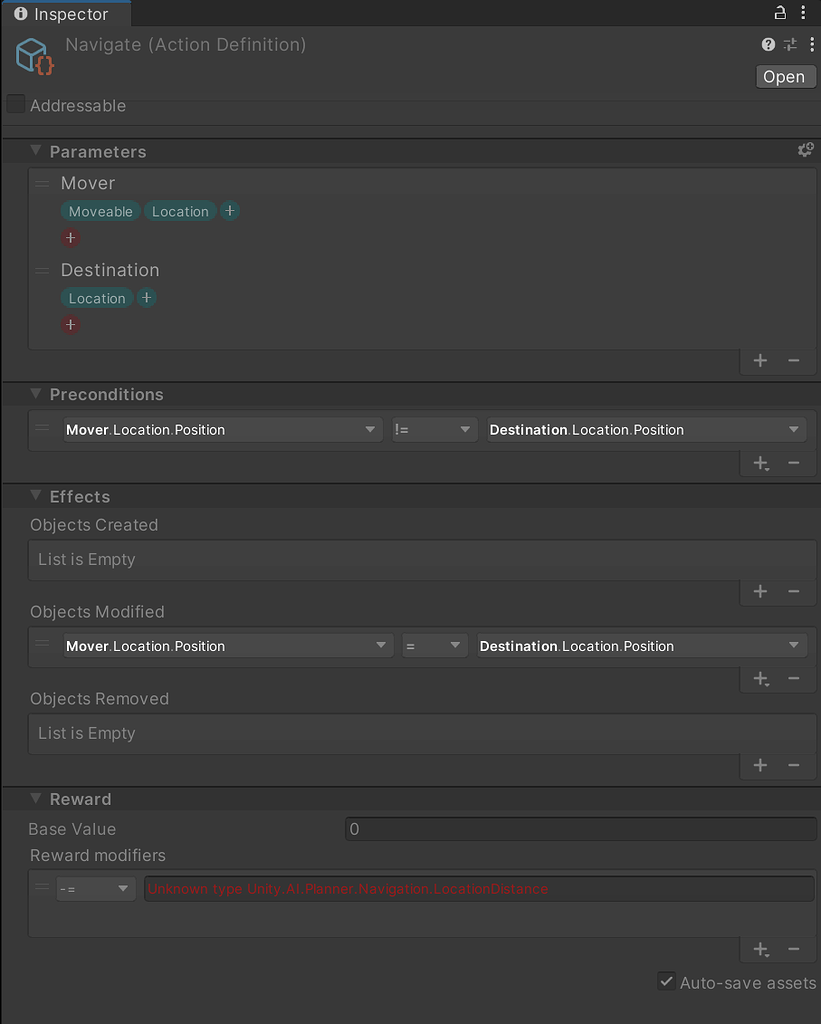Open the != comparison operator dropdown
Screen dimensions: 821x1024
[x=434, y=429]
